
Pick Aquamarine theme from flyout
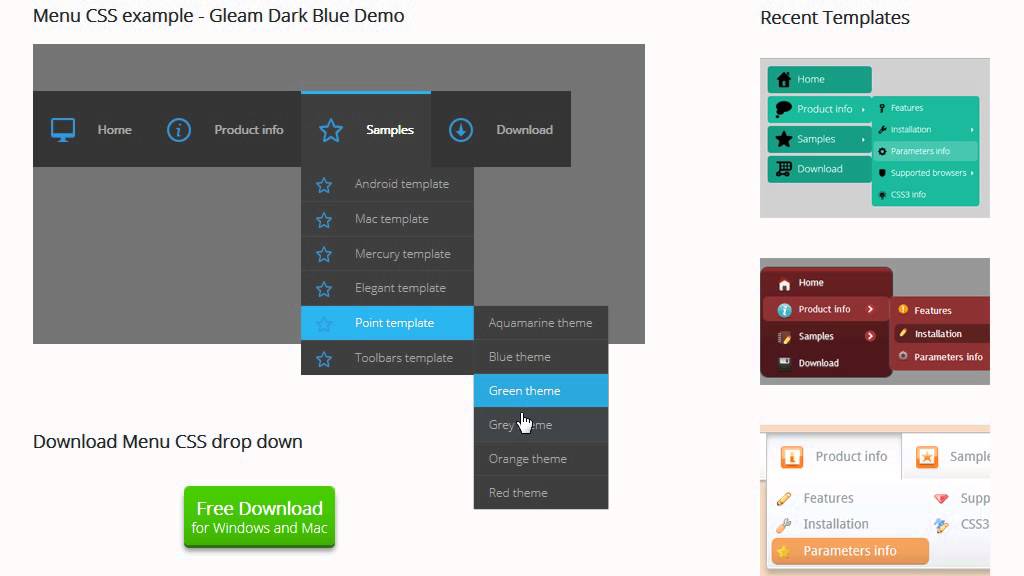point(541,323)
